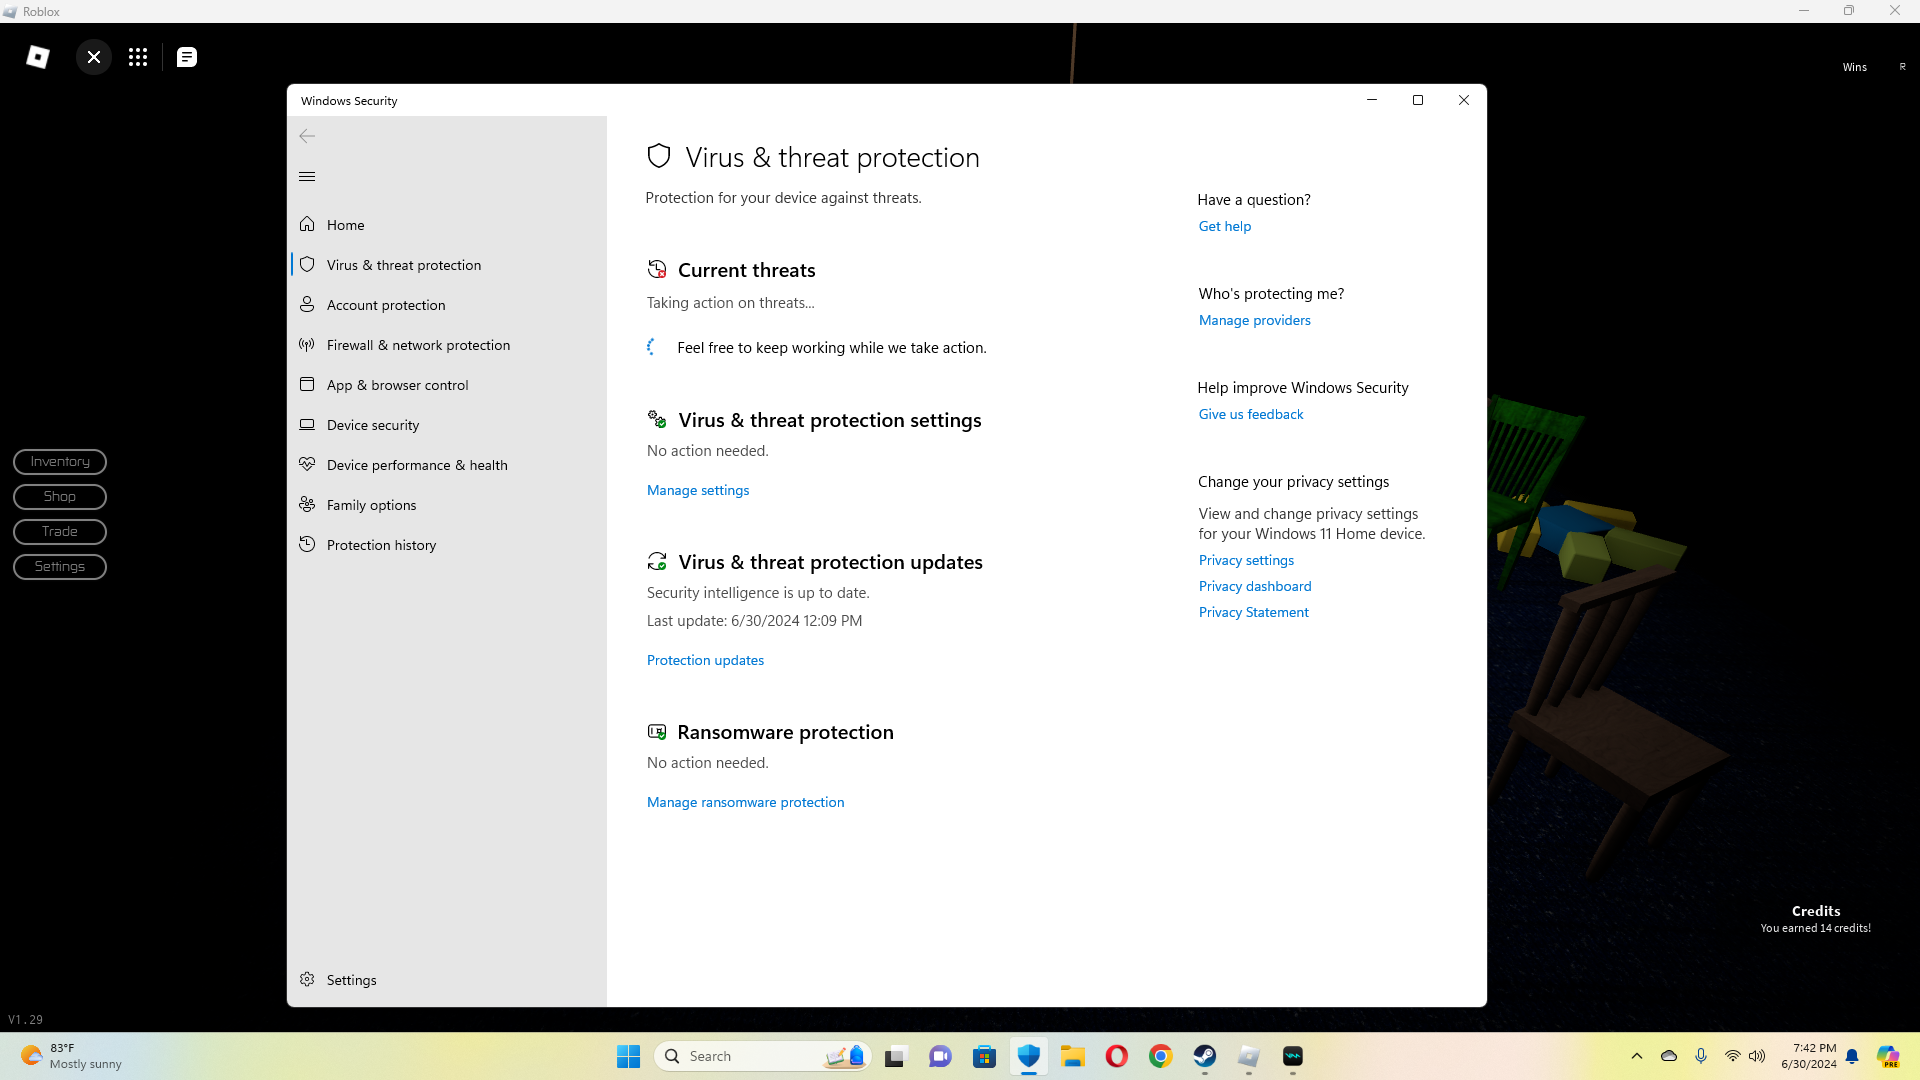Click the taskbar Search box
Viewport: 1920px width, 1080px height.
click(763, 1056)
